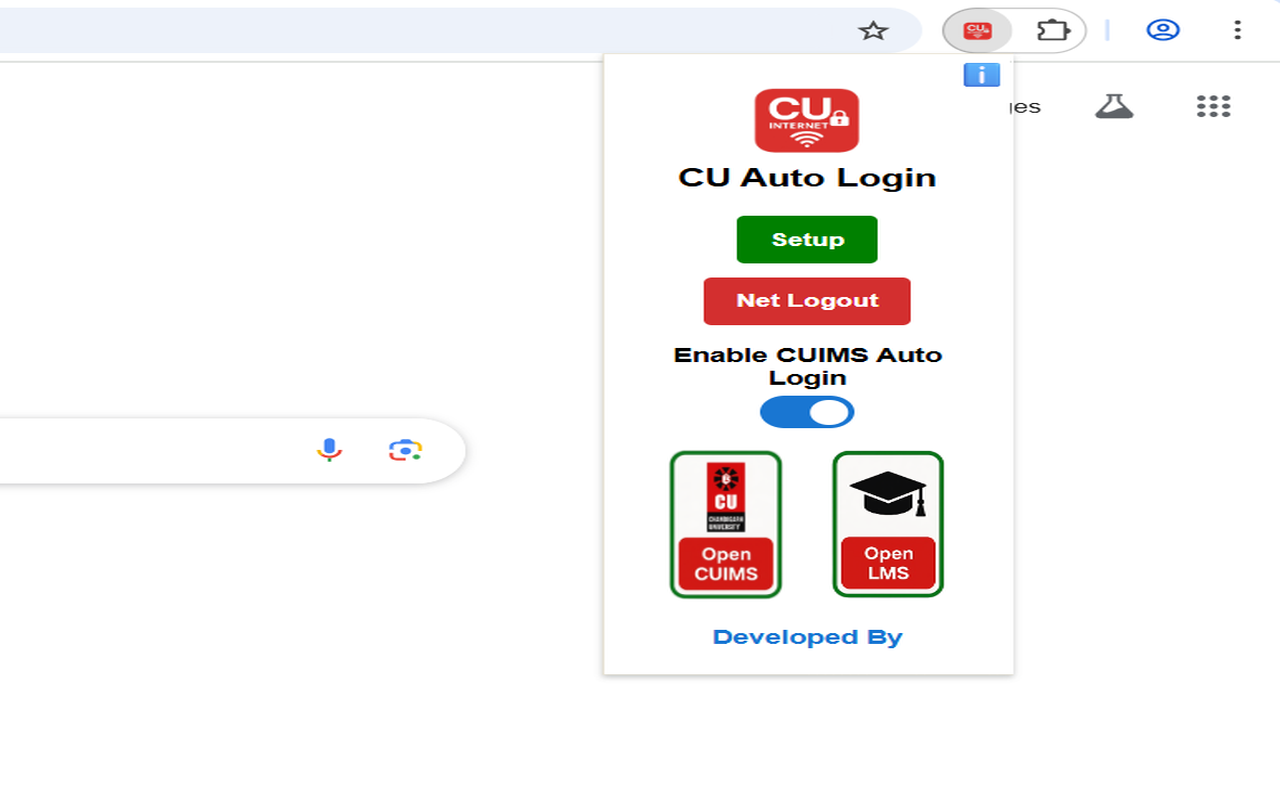The height and width of the screenshot is (800, 1280).
Task: Click the CU Auto Login extension icon in toolbar
Action: click(x=977, y=30)
